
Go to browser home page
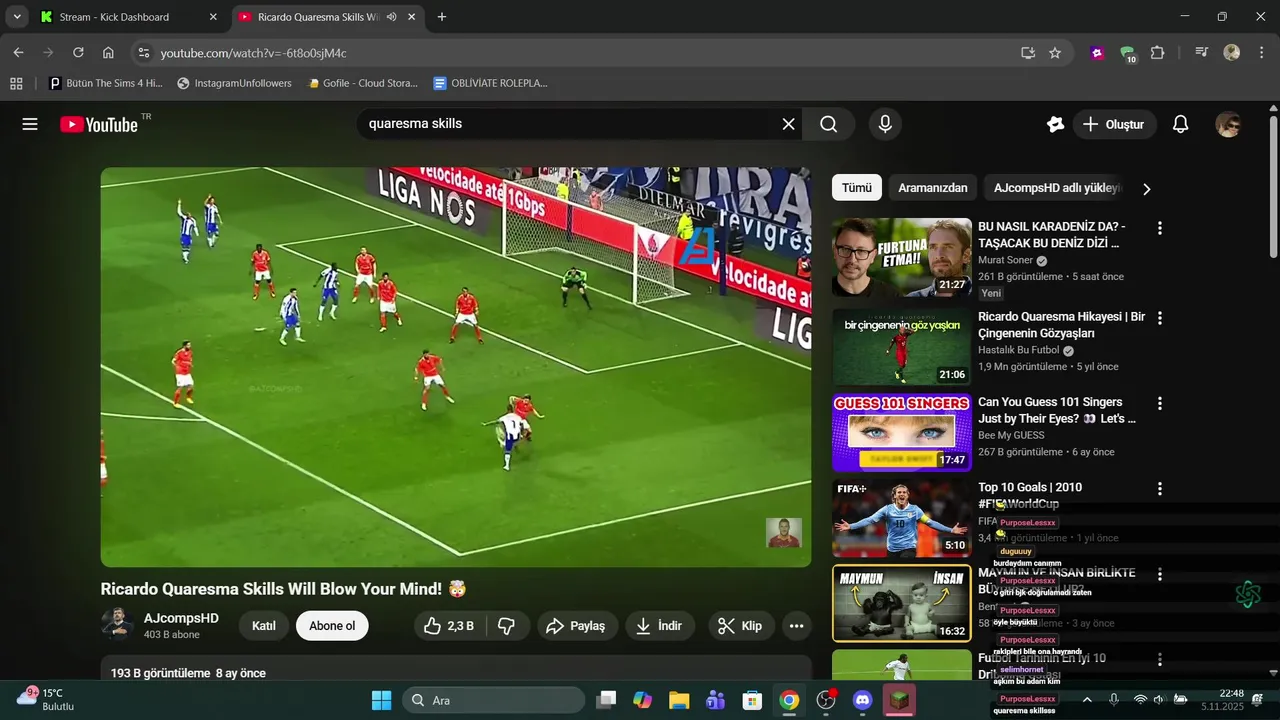pyautogui.click(x=108, y=53)
